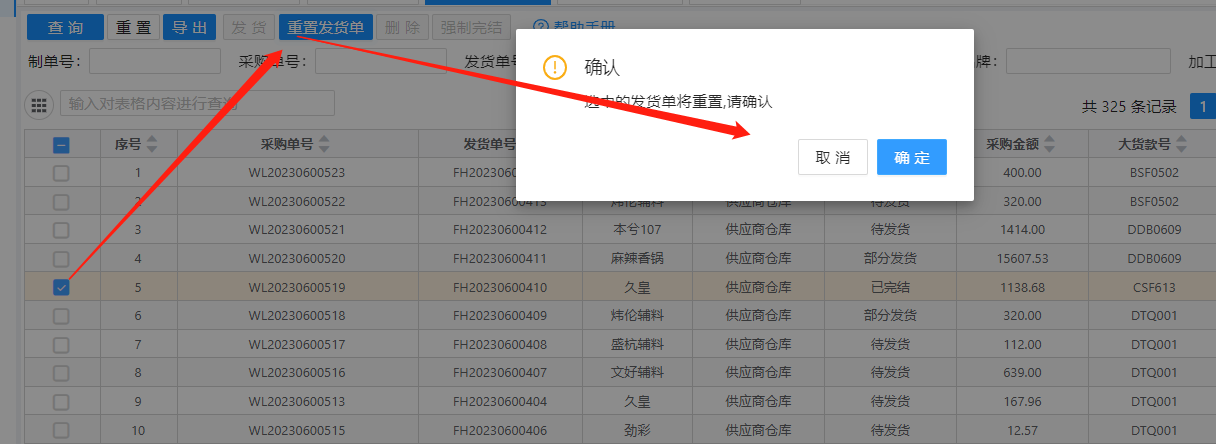Click the 重置发货单 toolbar button
The height and width of the screenshot is (444, 1216).
[325, 27]
